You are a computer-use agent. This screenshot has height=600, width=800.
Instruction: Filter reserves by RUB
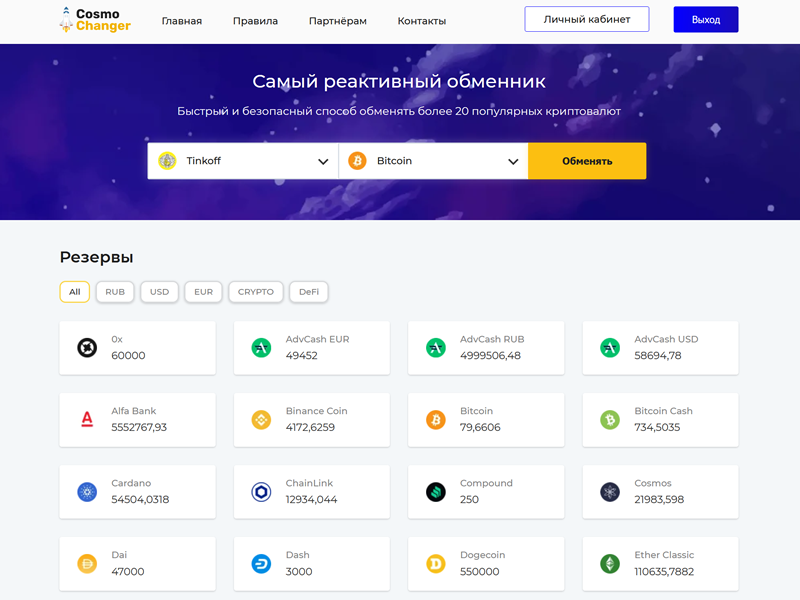115,292
